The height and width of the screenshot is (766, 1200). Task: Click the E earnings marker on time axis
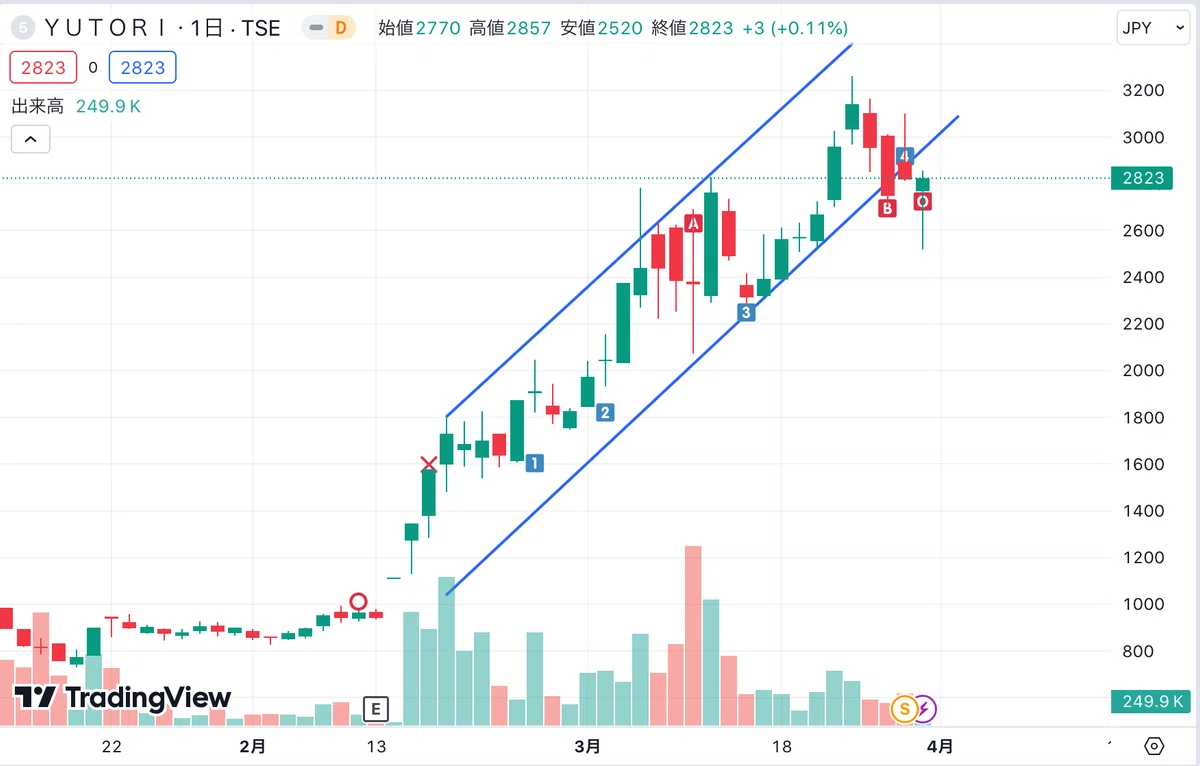(375, 709)
